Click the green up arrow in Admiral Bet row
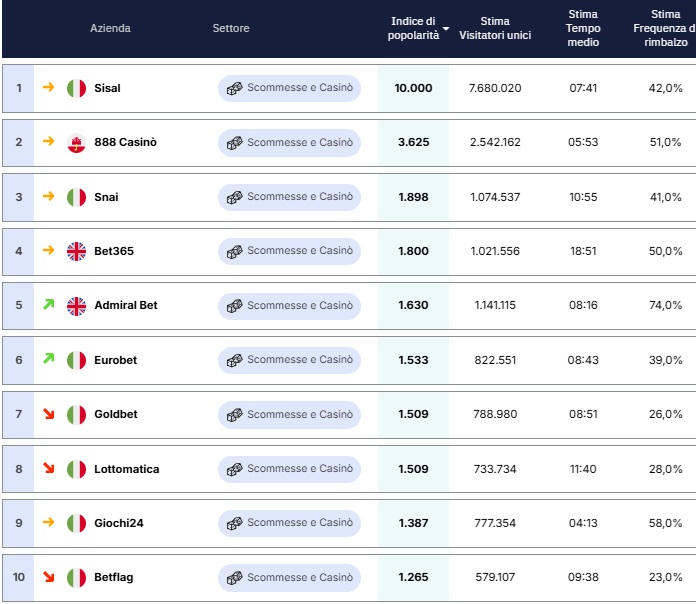This screenshot has height=604, width=696. pos(48,304)
